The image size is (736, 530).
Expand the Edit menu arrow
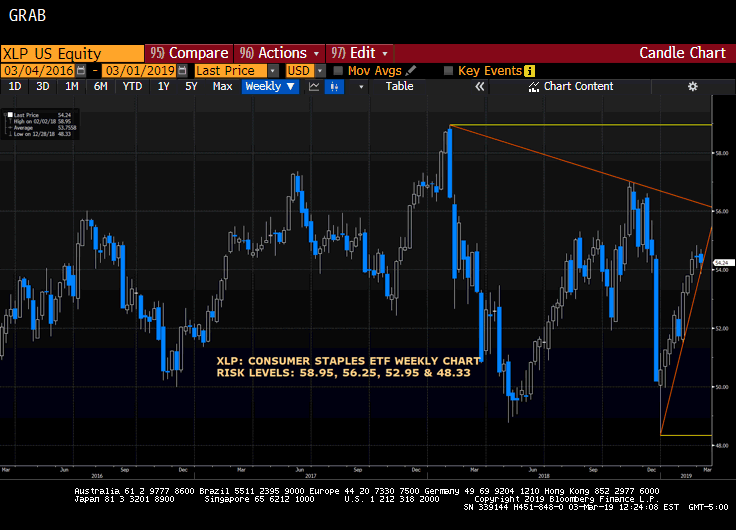pyautogui.click(x=385, y=54)
